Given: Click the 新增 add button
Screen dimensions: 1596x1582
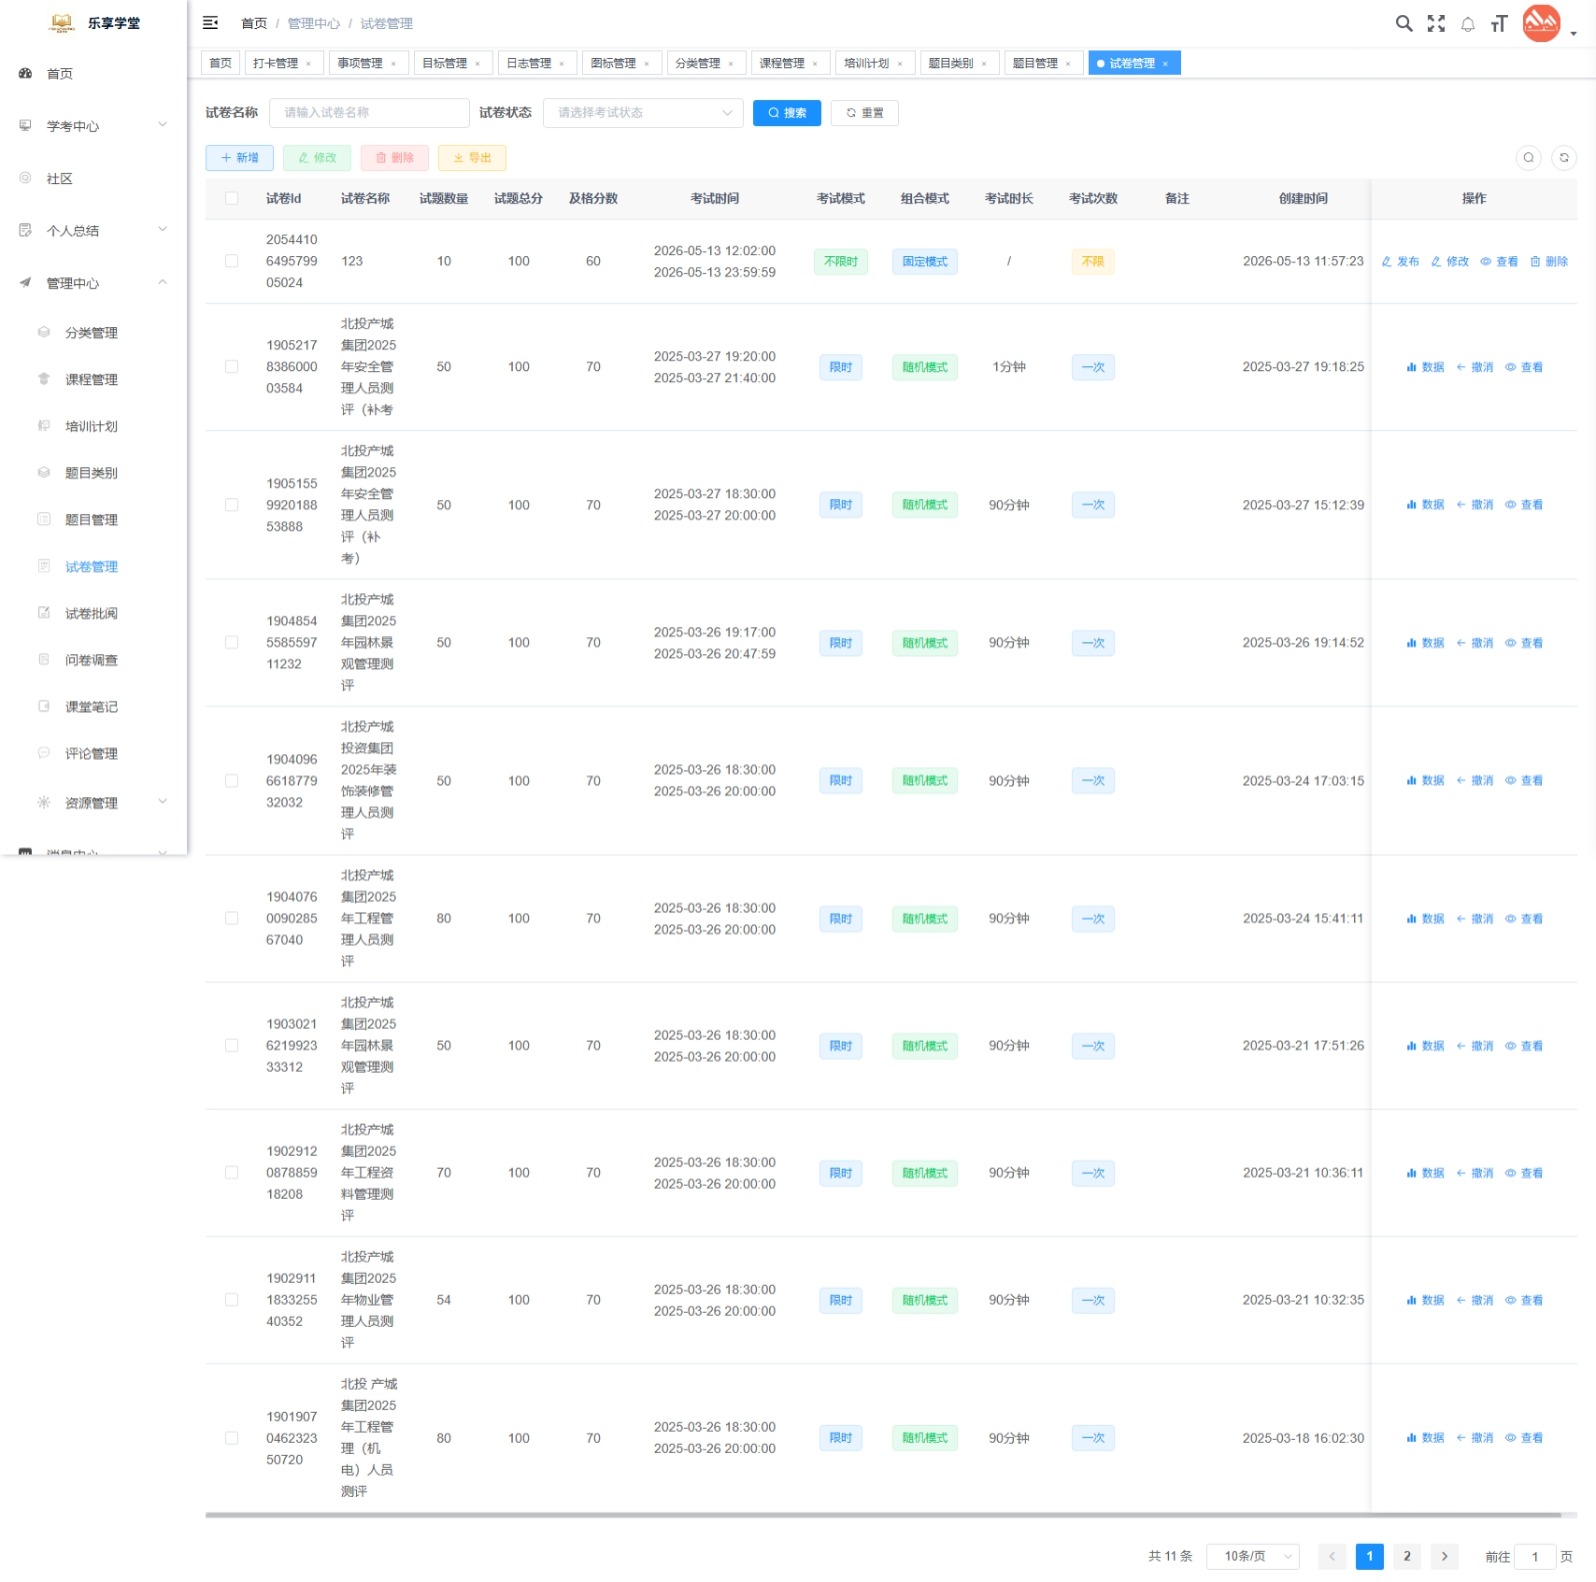Looking at the screenshot, I should coord(240,158).
